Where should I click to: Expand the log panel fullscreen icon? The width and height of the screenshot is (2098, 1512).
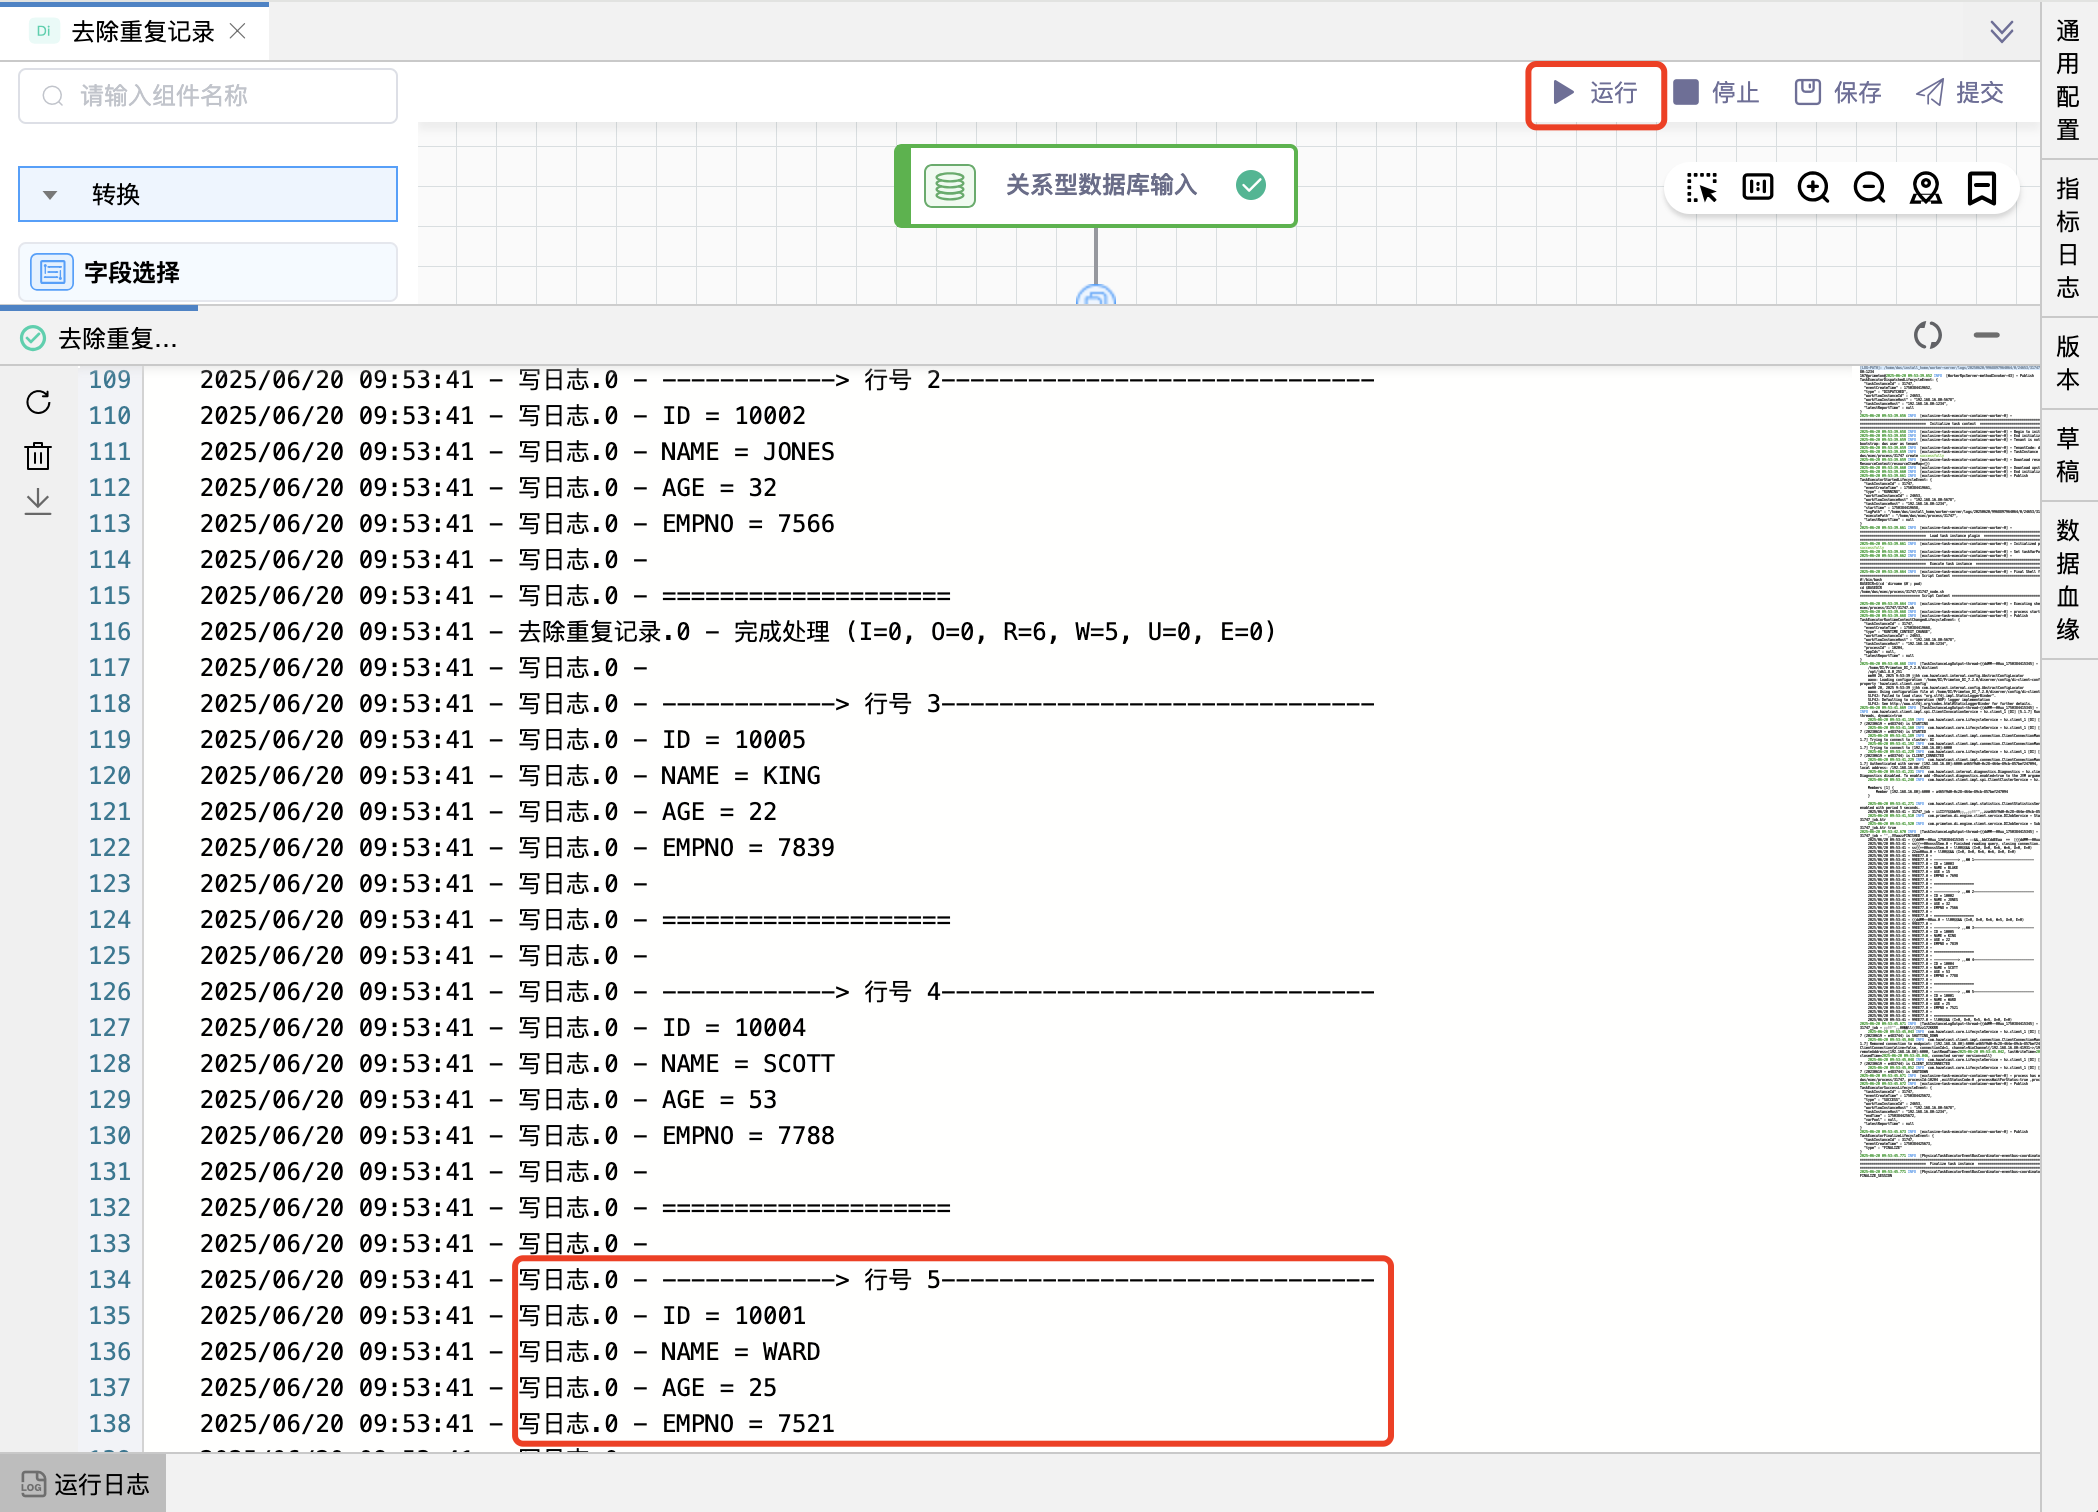[1927, 335]
